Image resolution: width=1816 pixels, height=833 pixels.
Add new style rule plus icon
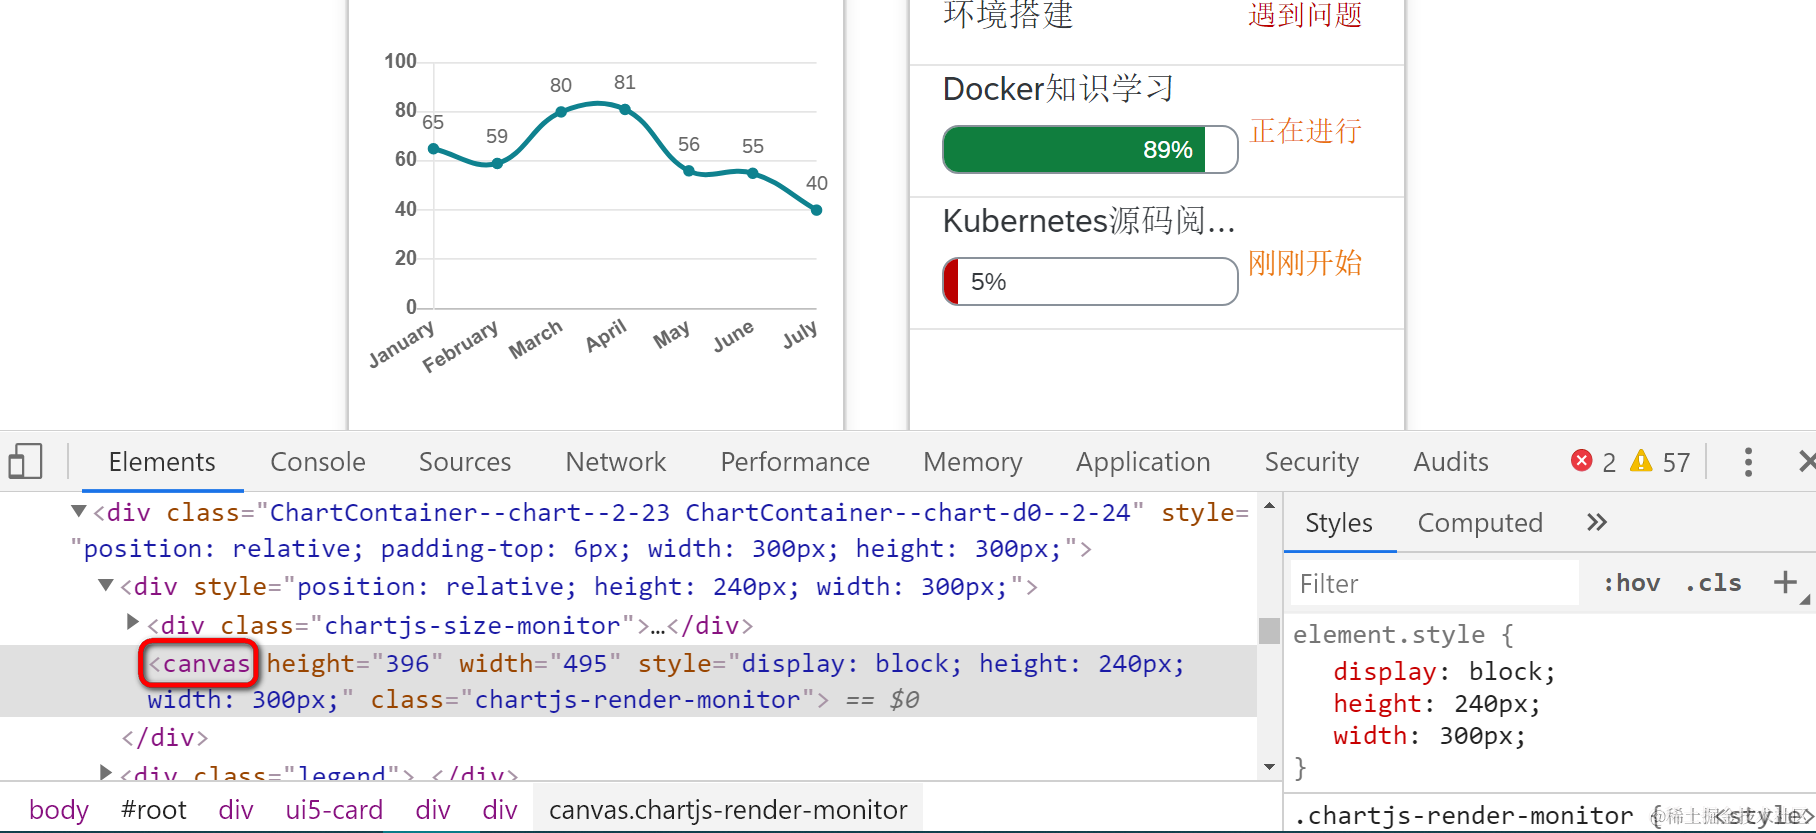click(x=1785, y=582)
